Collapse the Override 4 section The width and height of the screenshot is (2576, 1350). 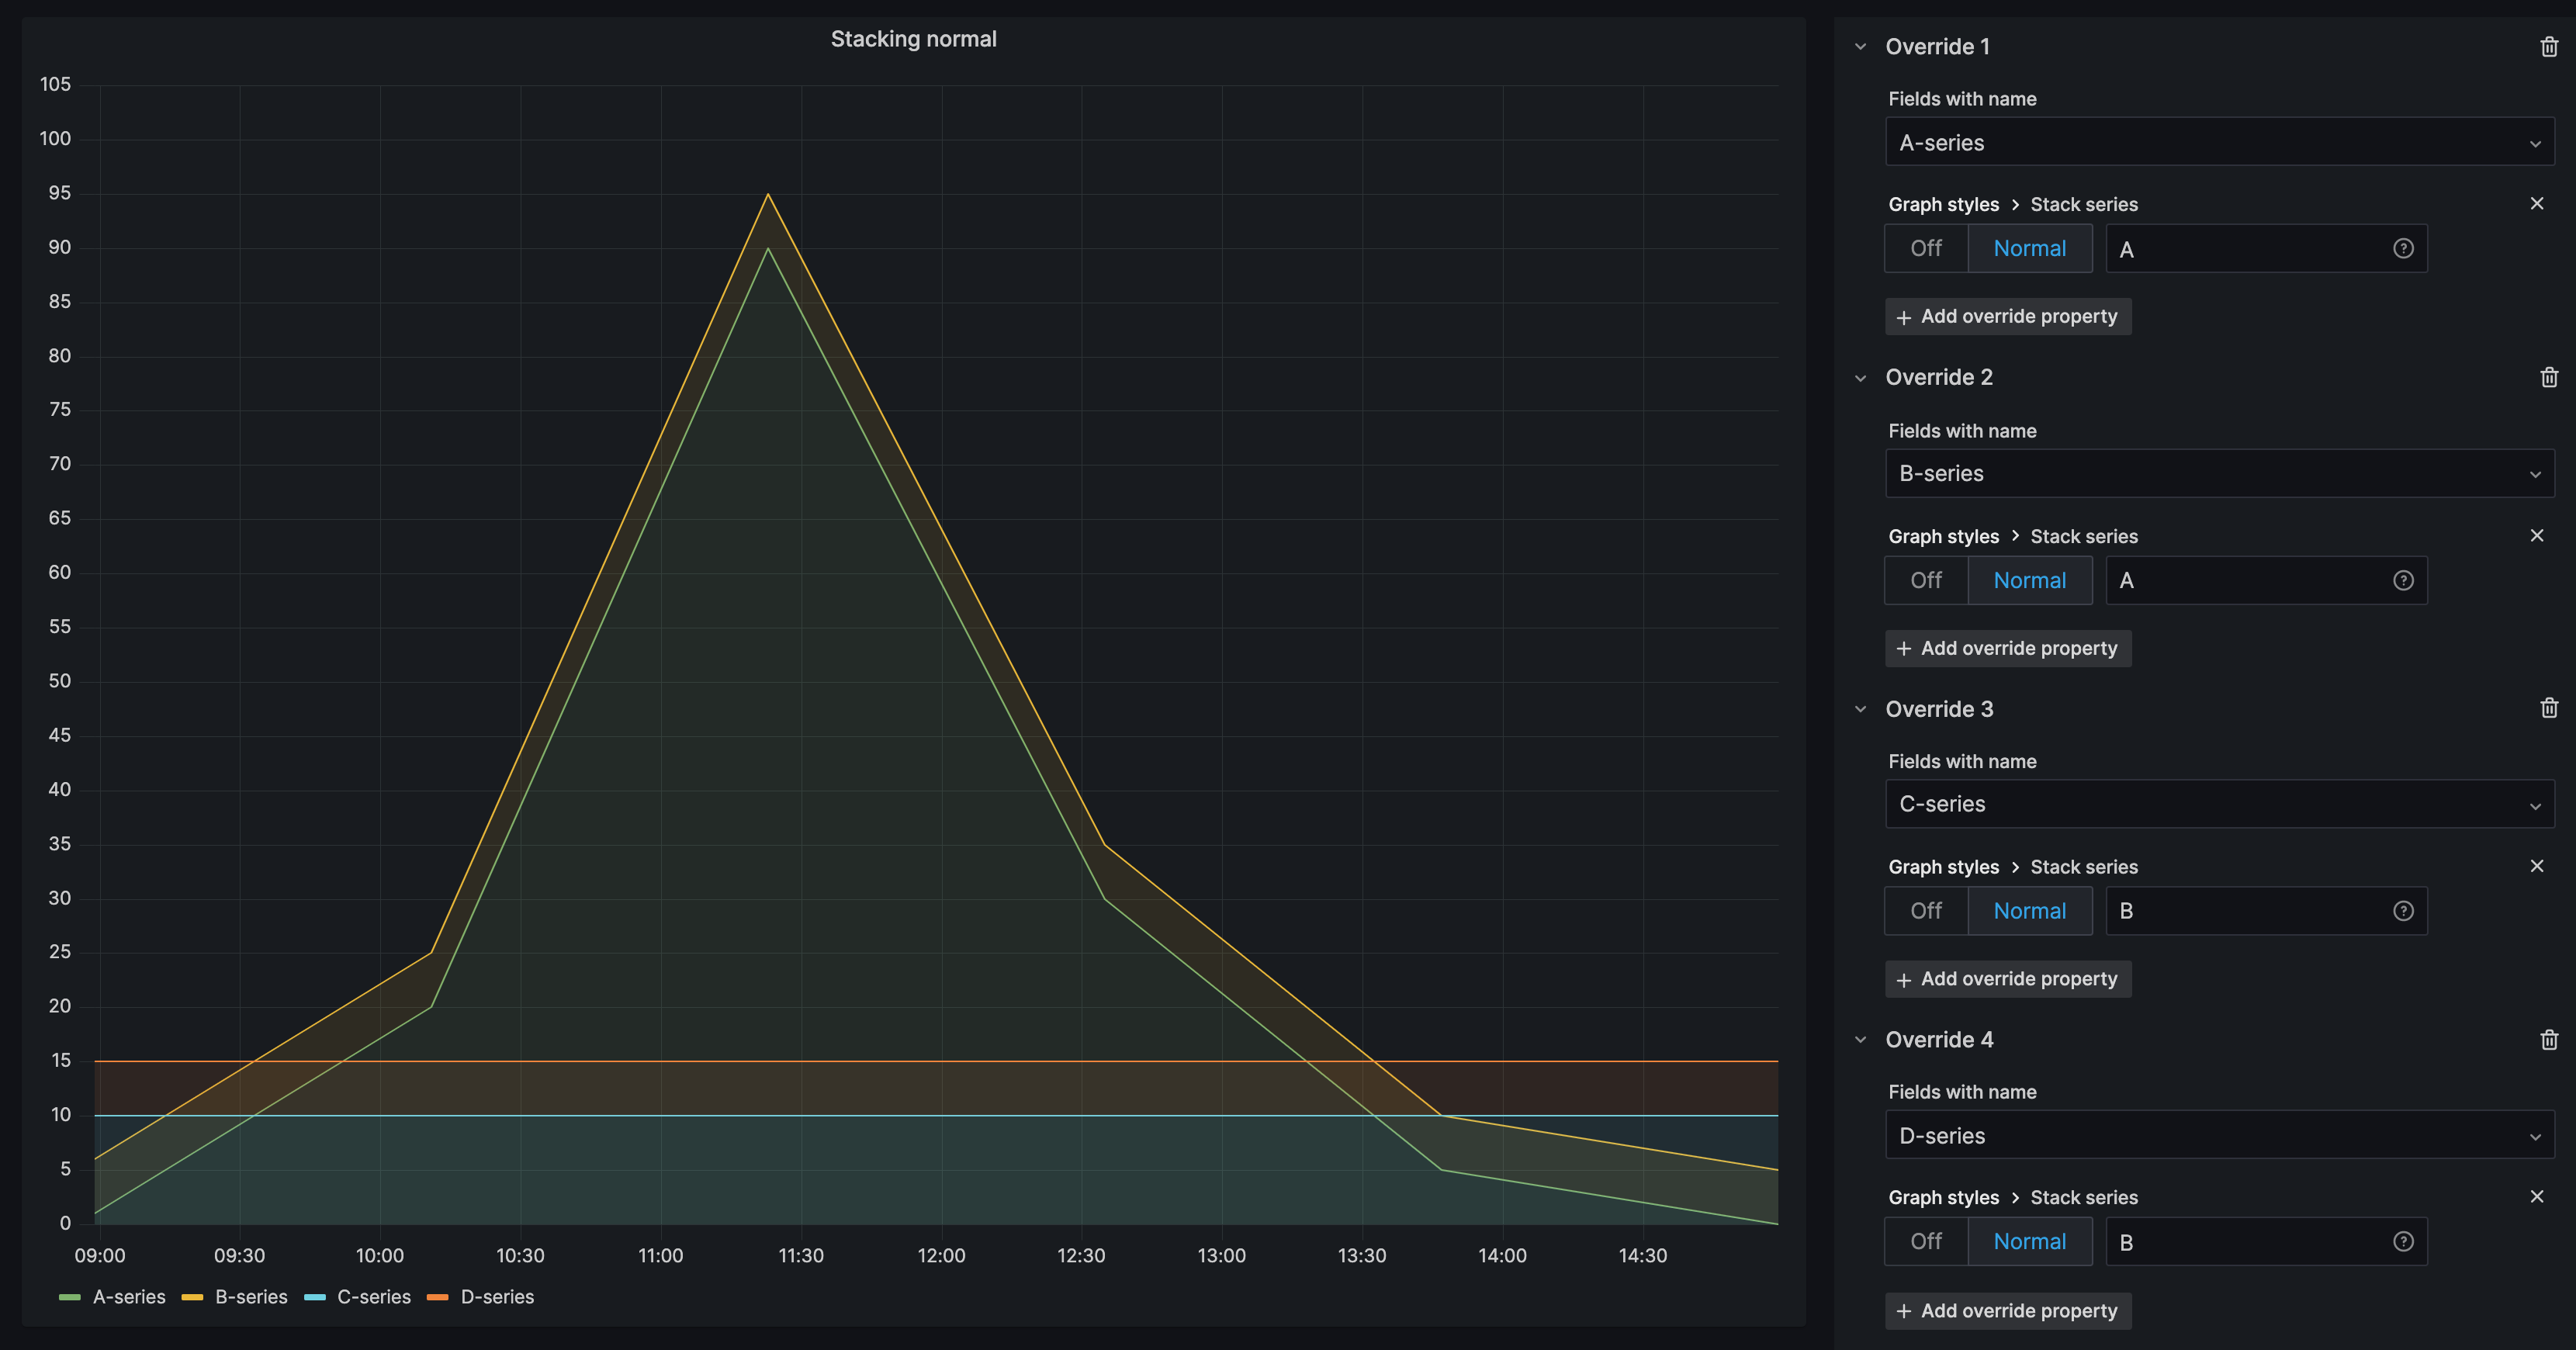click(1860, 1040)
